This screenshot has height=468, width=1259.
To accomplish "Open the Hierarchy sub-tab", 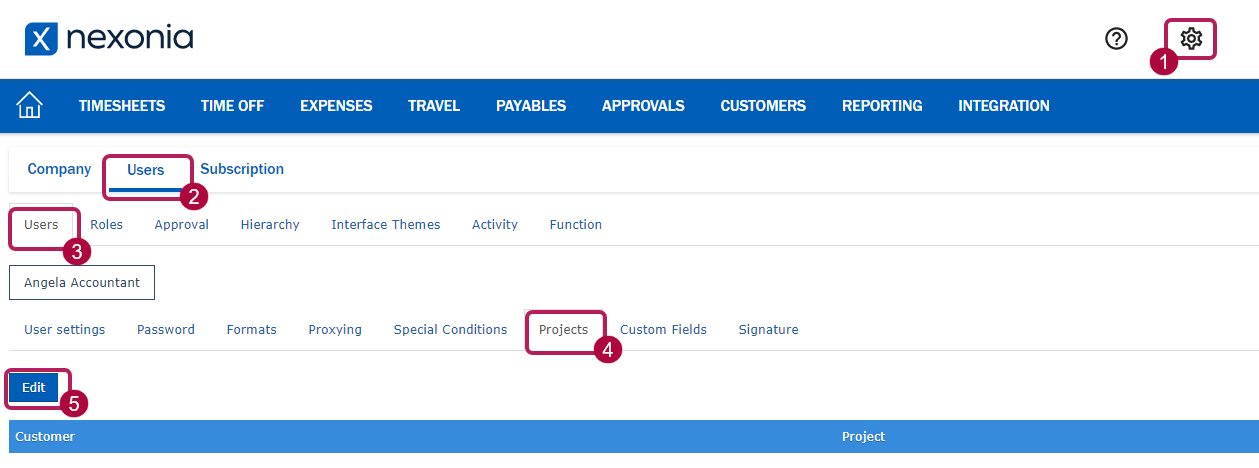I will pyautogui.click(x=270, y=225).
